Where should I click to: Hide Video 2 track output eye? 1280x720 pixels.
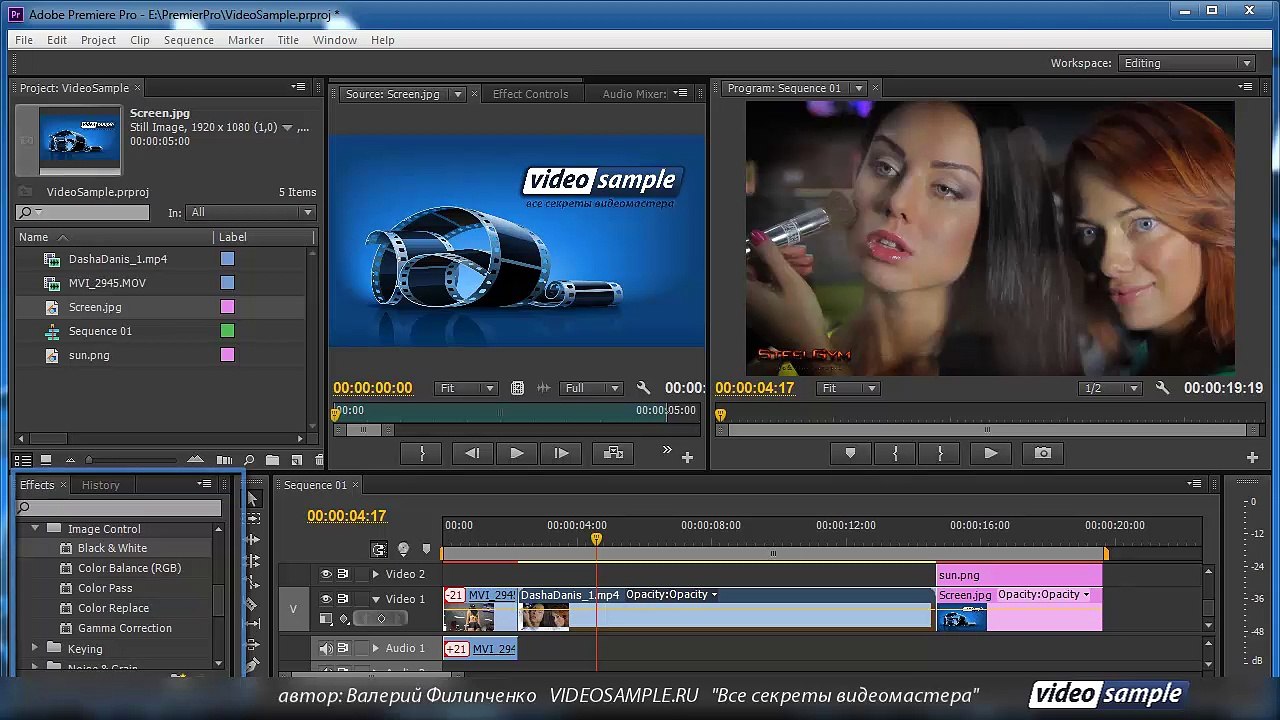[326, 574]
